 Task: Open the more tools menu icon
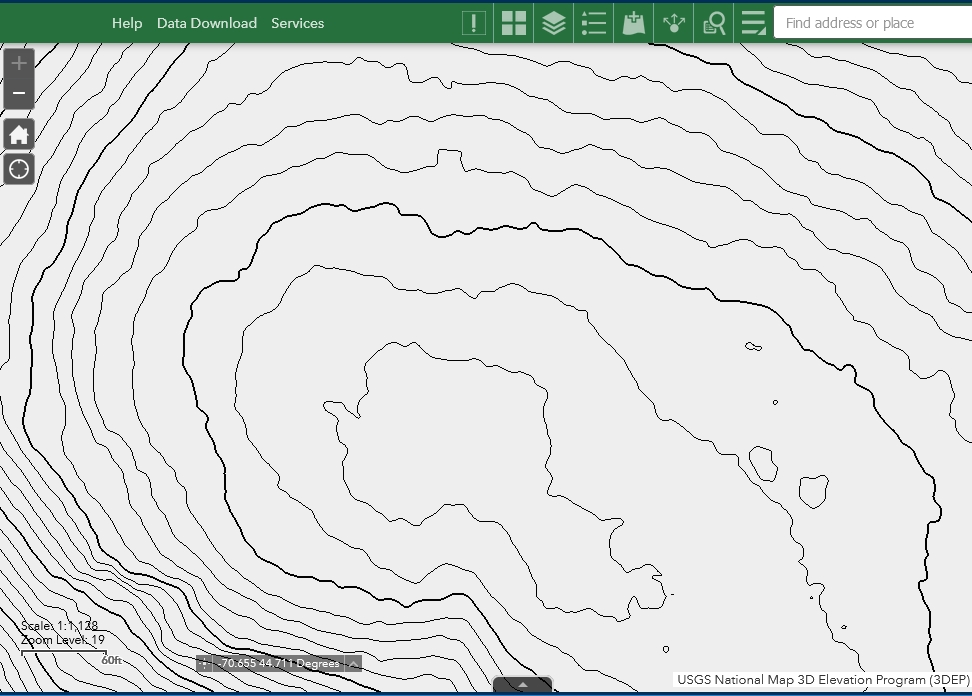[753, 23]
